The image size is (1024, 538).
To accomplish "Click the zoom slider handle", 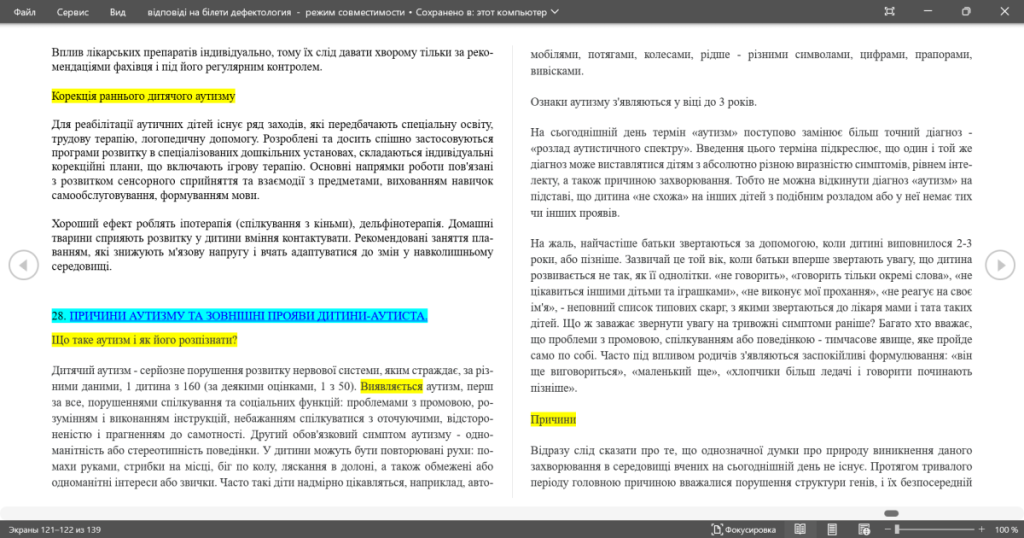I will pos(897,530).
